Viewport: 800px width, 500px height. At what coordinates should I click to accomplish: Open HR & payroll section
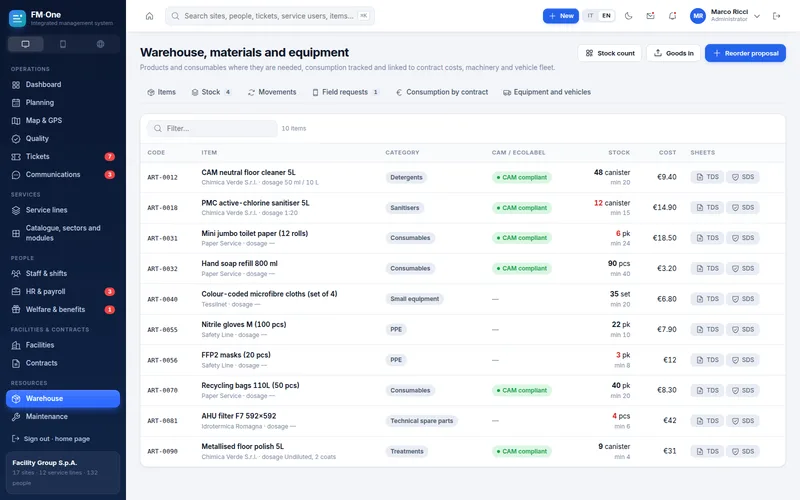pyautogui.click(x=63, y=292)
